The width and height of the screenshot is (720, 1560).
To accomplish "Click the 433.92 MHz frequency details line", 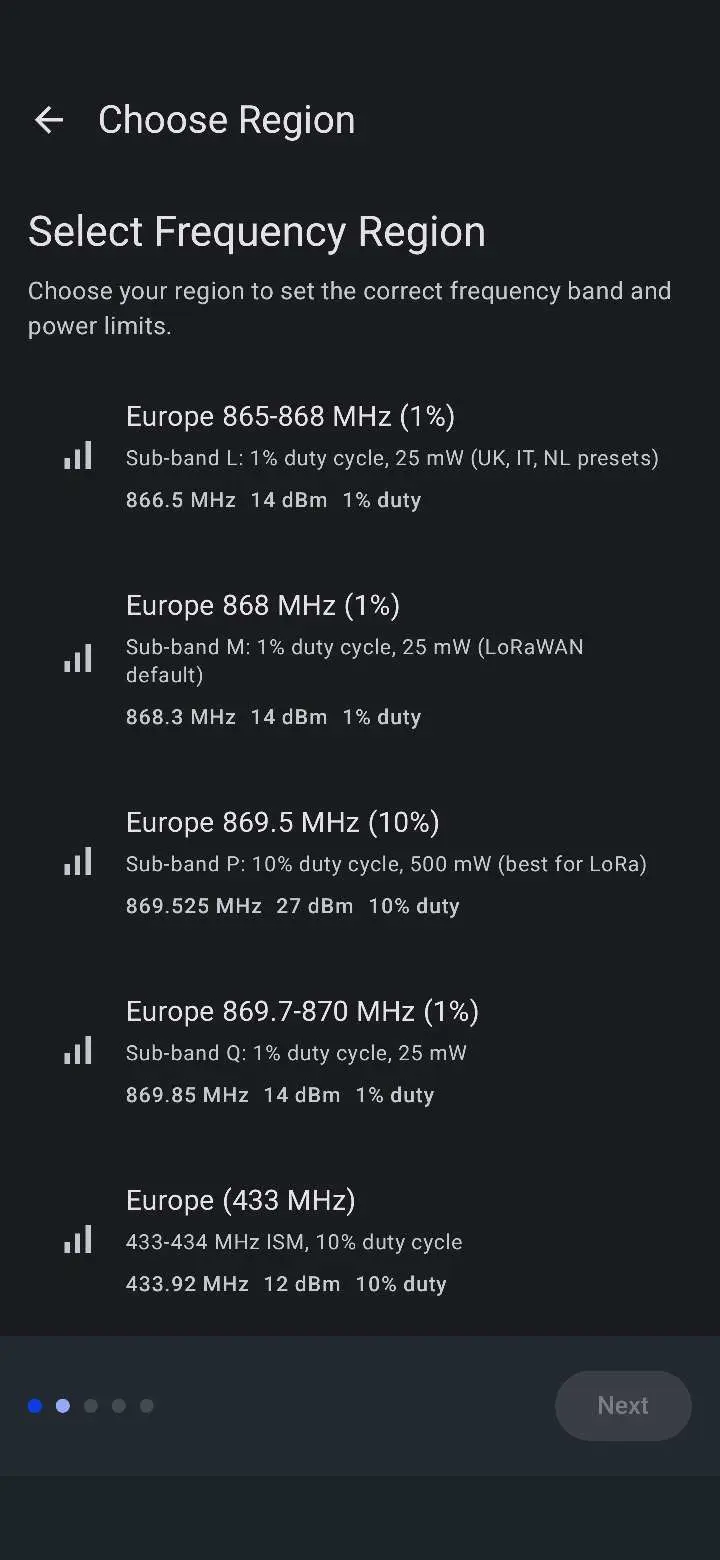I will tap(286, 1284).
